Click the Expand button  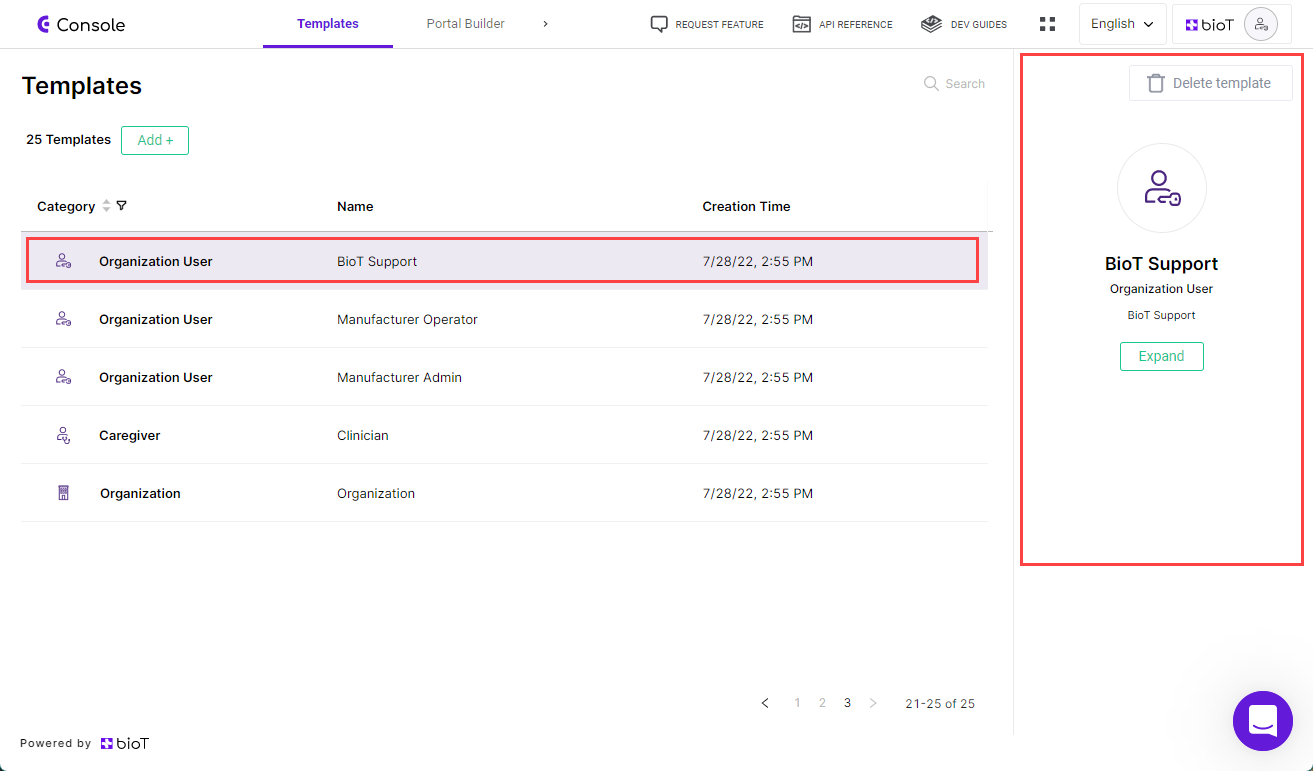coord(1161,356)
